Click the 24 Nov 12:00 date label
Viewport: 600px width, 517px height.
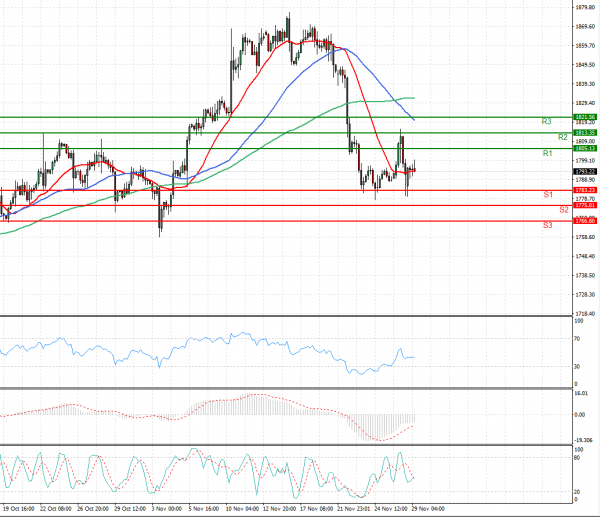391,509
